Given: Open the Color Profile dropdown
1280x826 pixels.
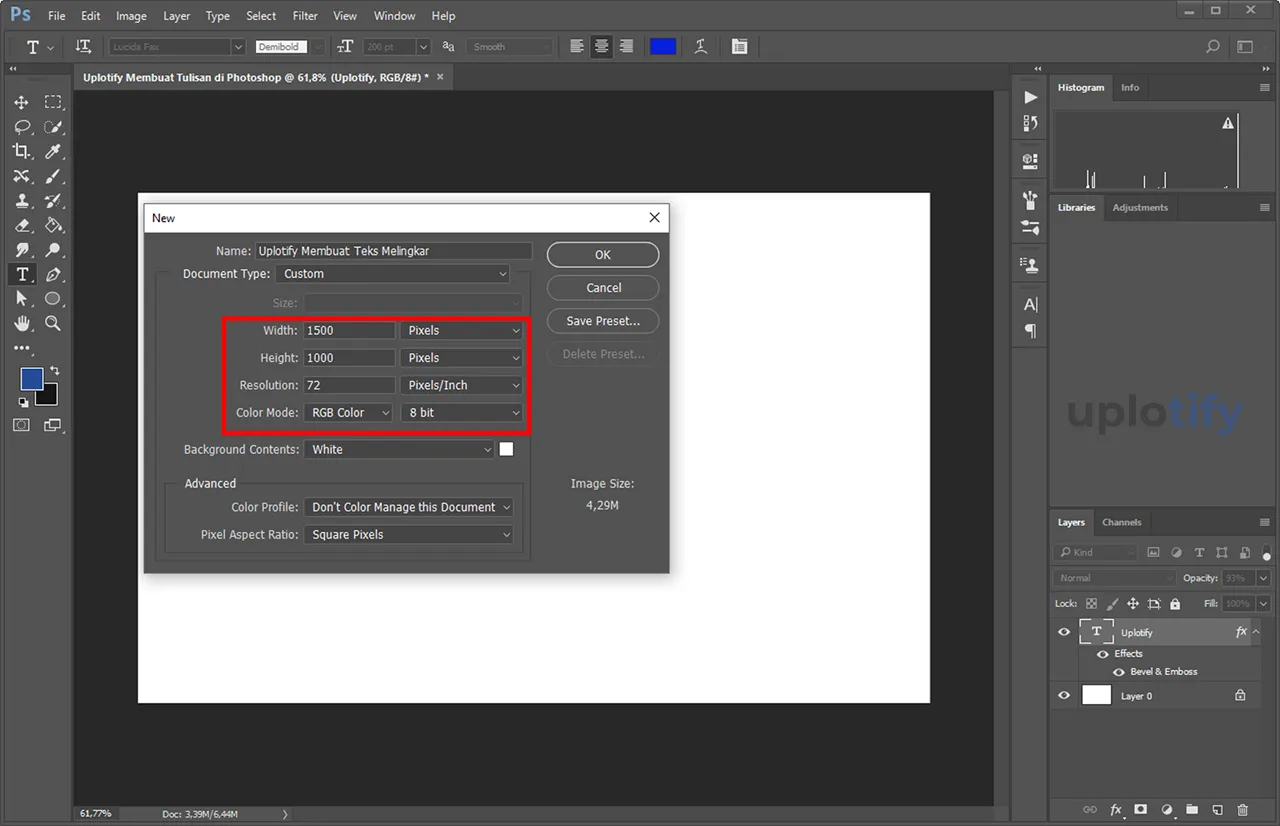Looking at the screenshot, I should tap(408, 507).
